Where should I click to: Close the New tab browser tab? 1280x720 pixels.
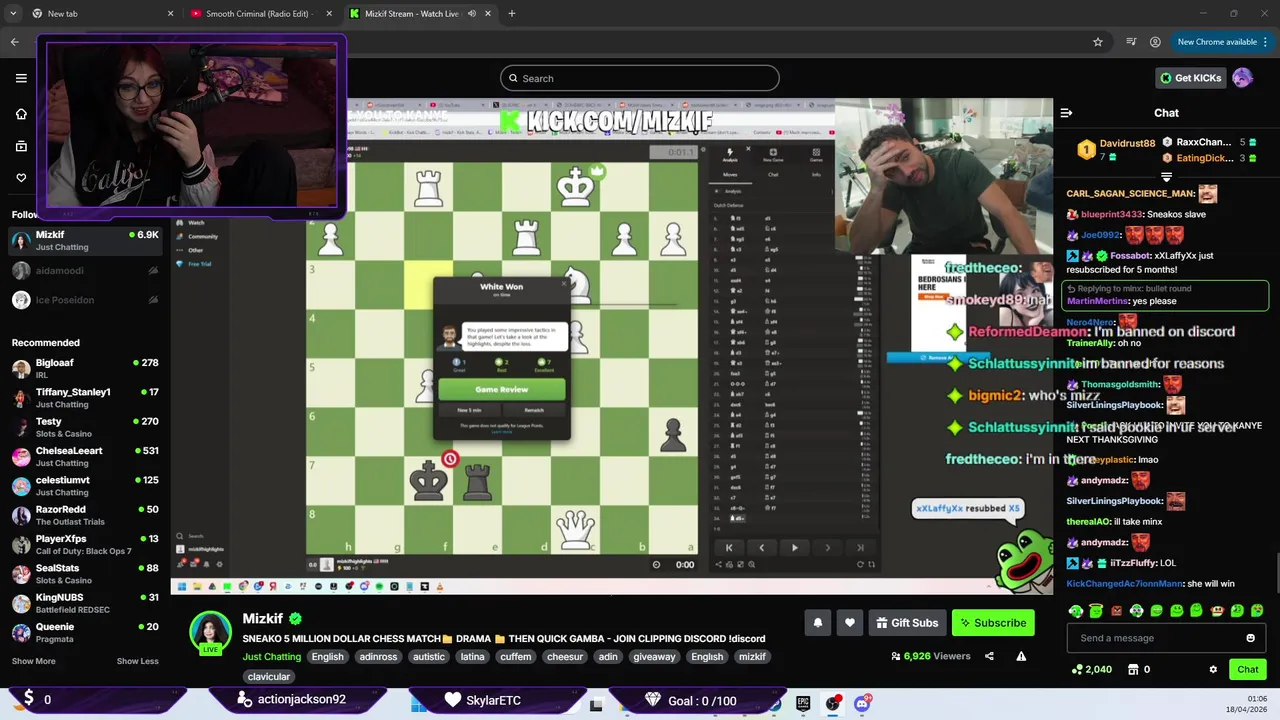coord(170,13)
